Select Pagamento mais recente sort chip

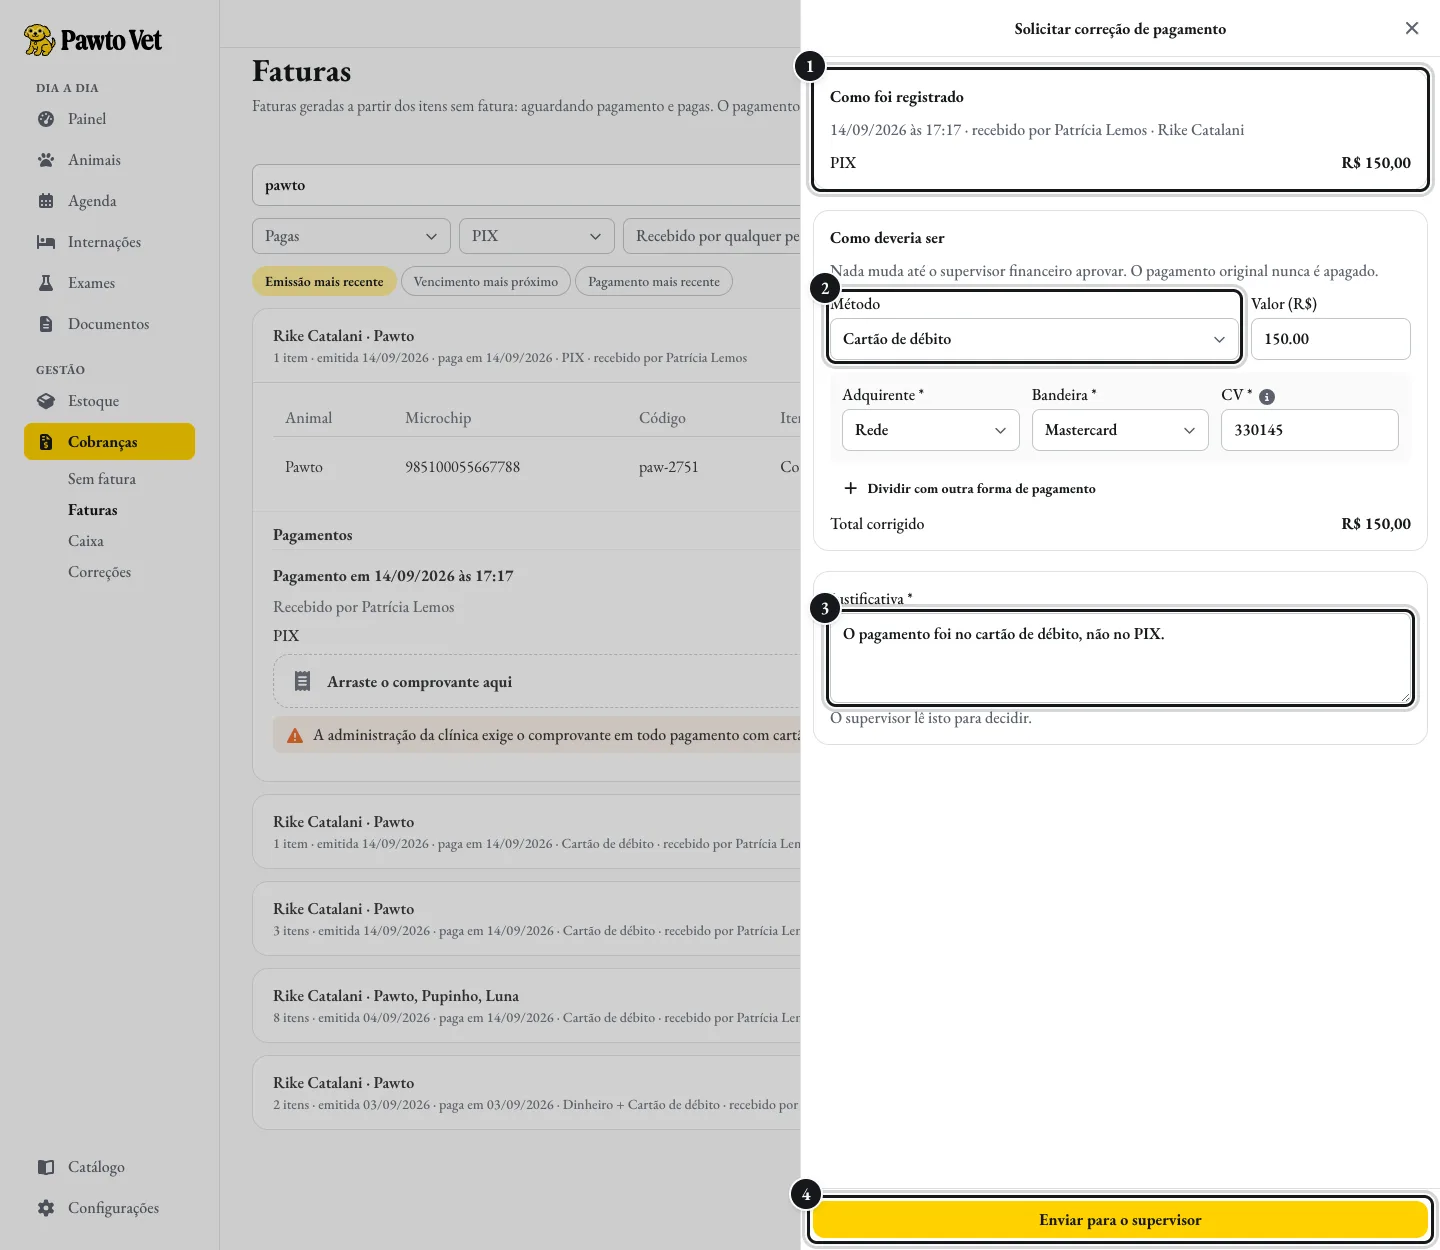click(x=654, y=282)
